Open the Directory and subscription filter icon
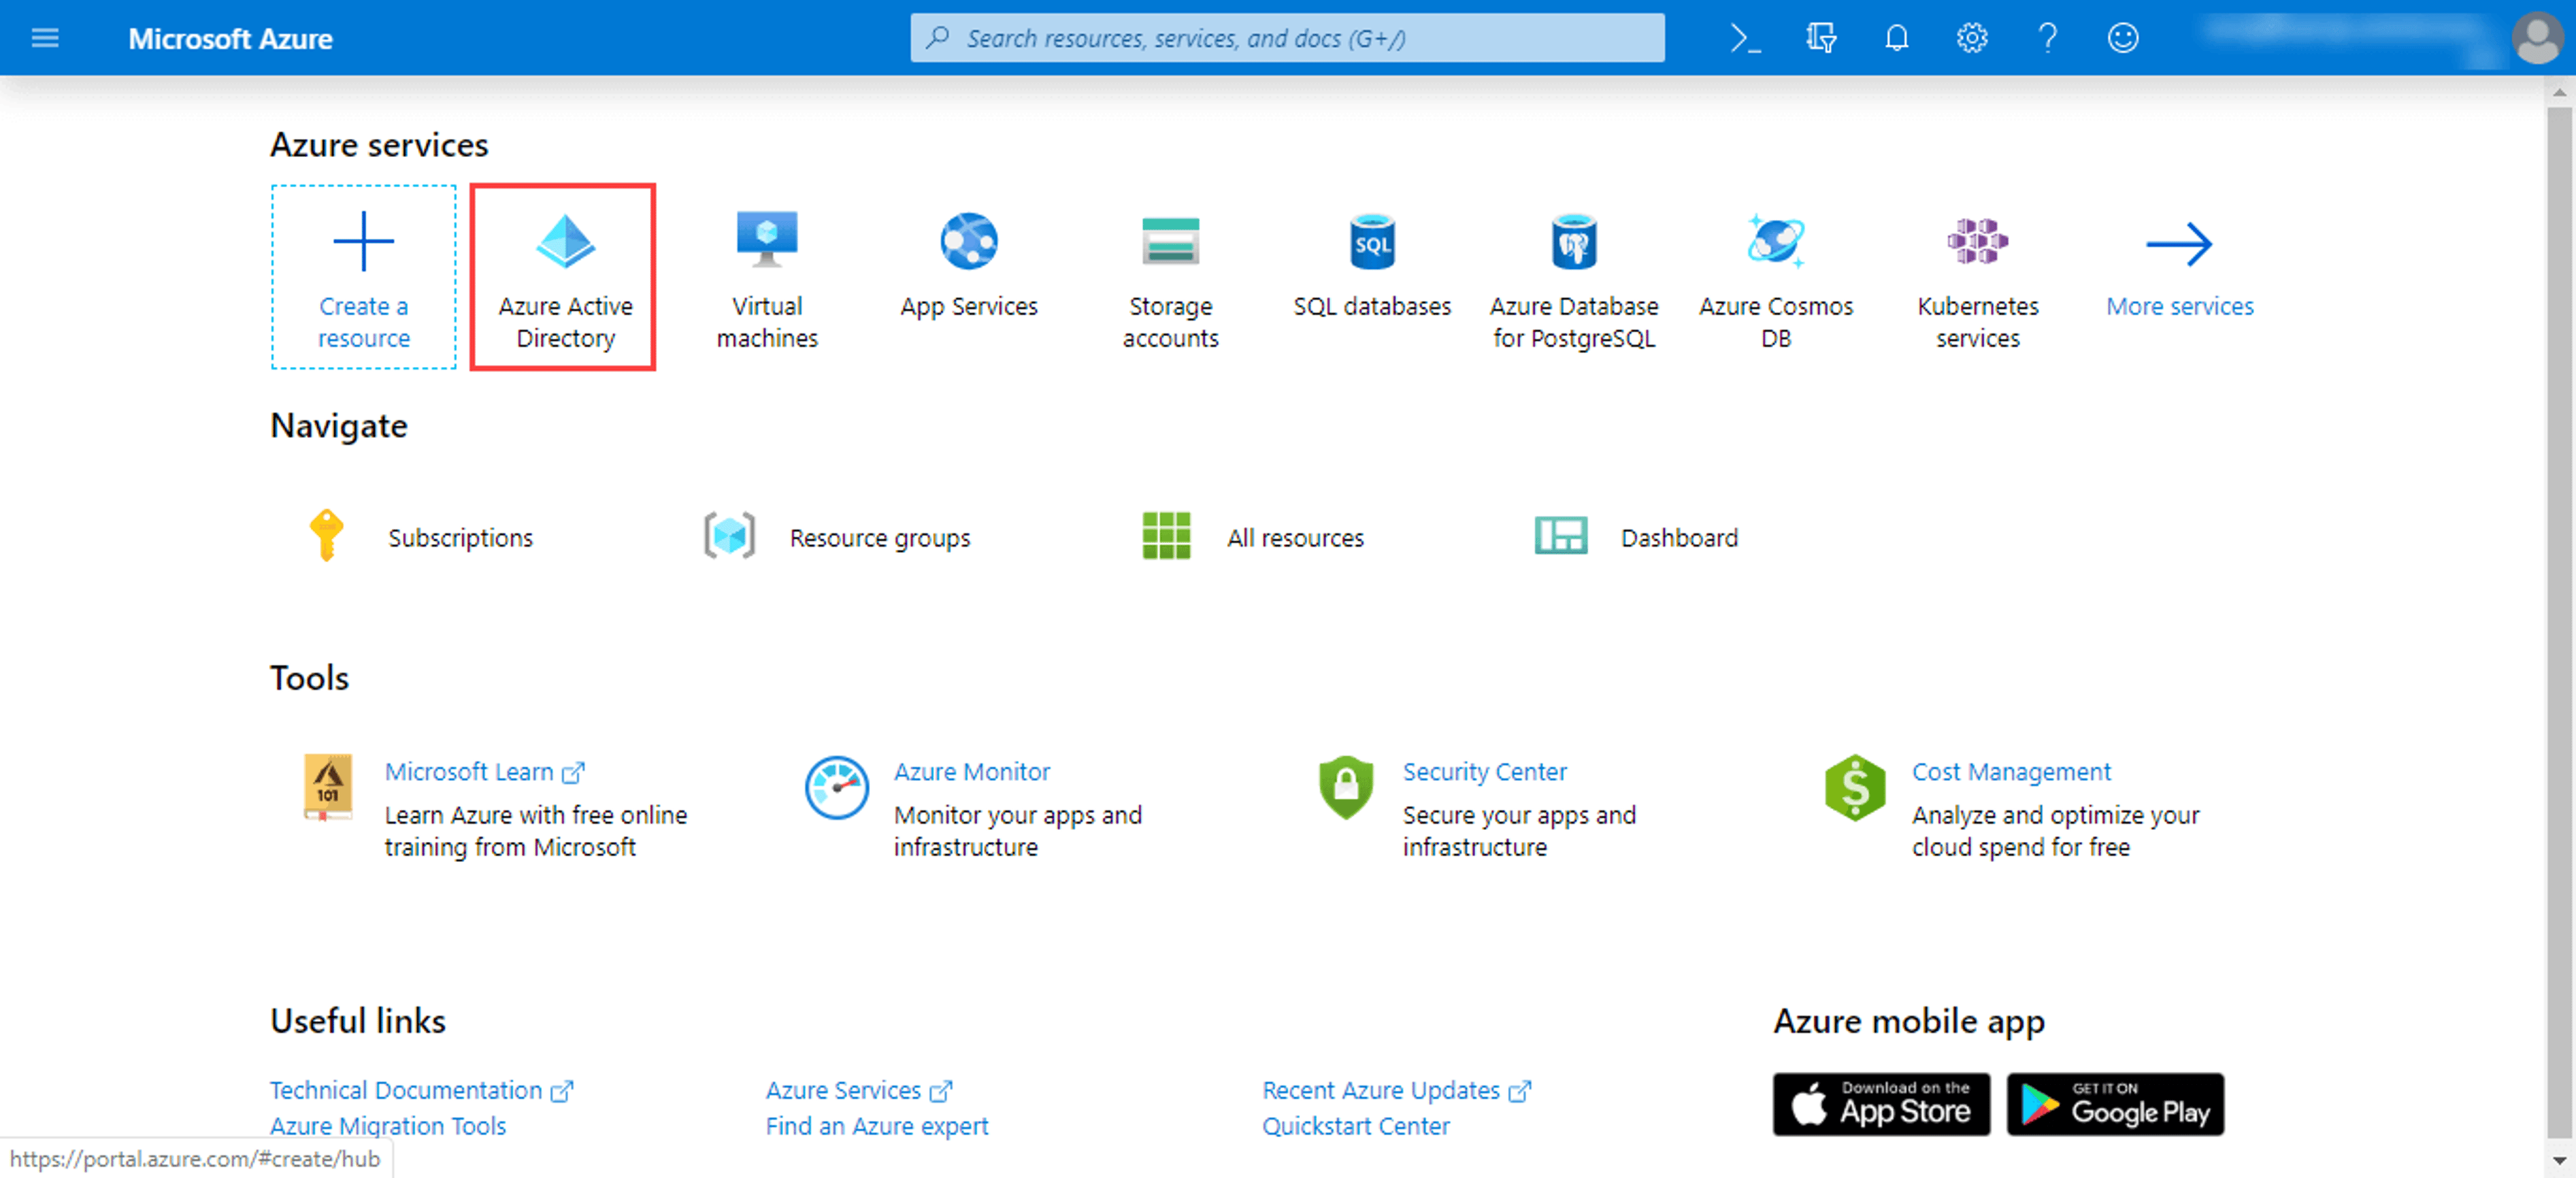 click(x=1821, y=38)
